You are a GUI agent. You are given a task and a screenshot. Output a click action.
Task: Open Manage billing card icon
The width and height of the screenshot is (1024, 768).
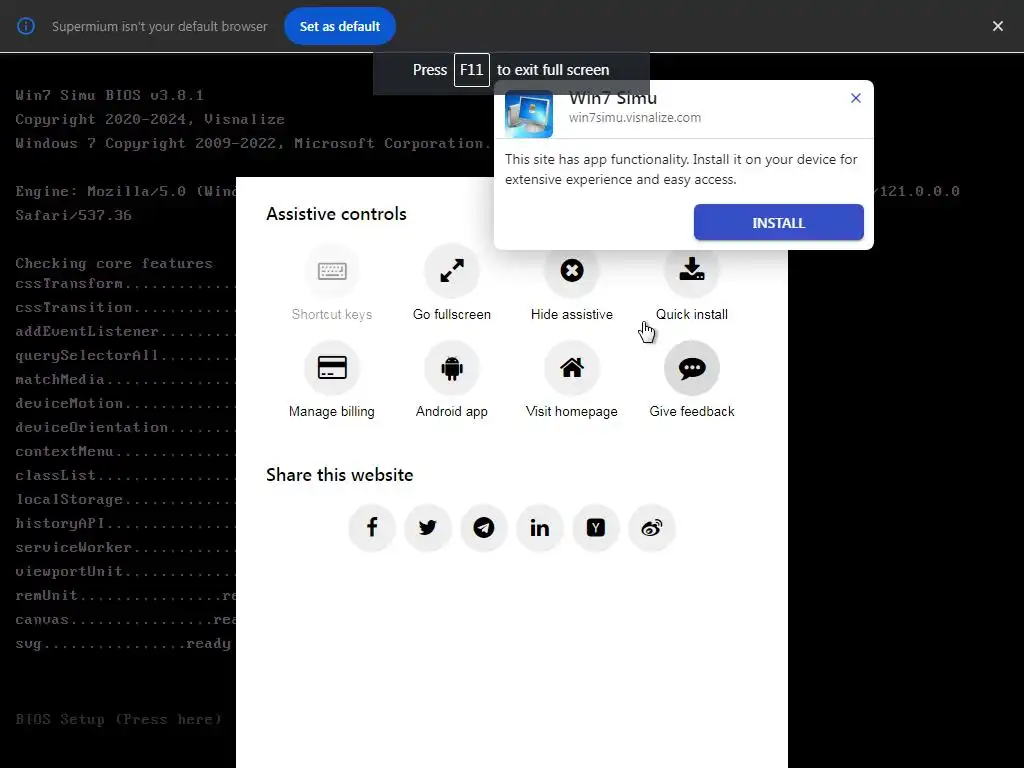(332, 368)
